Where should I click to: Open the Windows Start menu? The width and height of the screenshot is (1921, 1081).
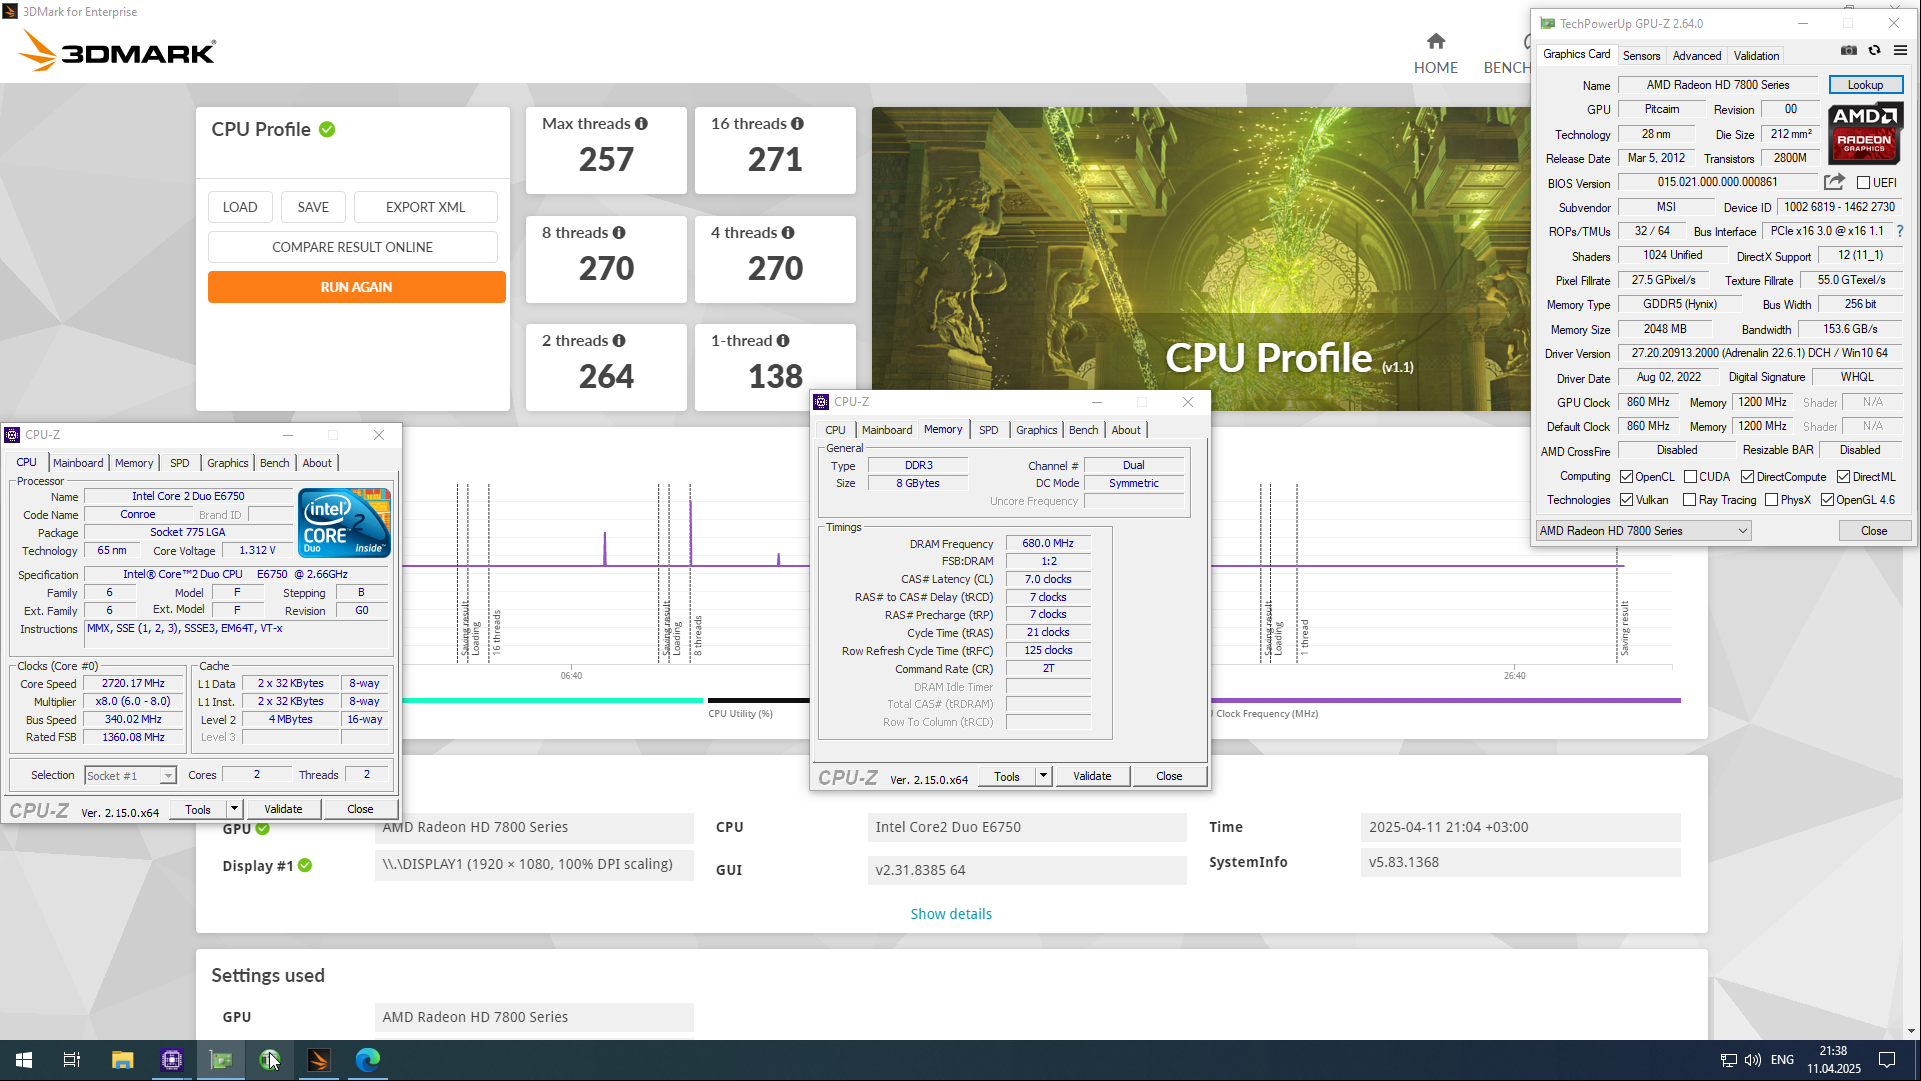point(24,1060)
